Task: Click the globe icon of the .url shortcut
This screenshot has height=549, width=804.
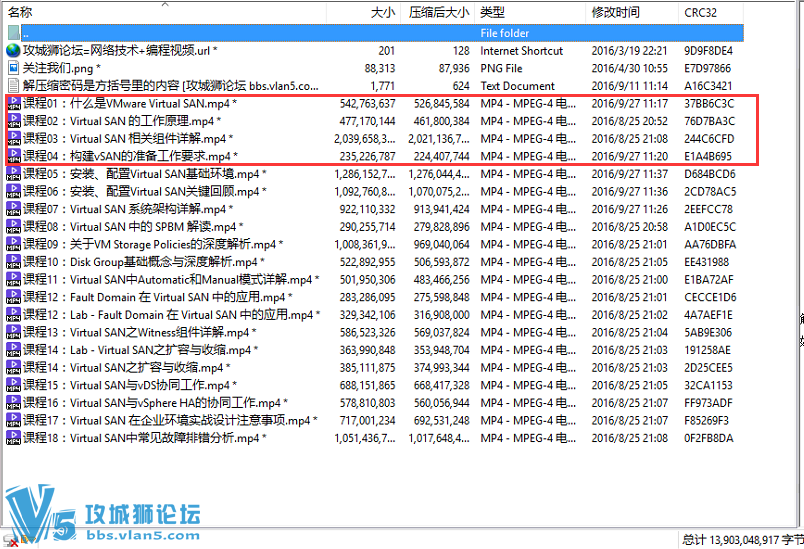Action: click(13, 51)
